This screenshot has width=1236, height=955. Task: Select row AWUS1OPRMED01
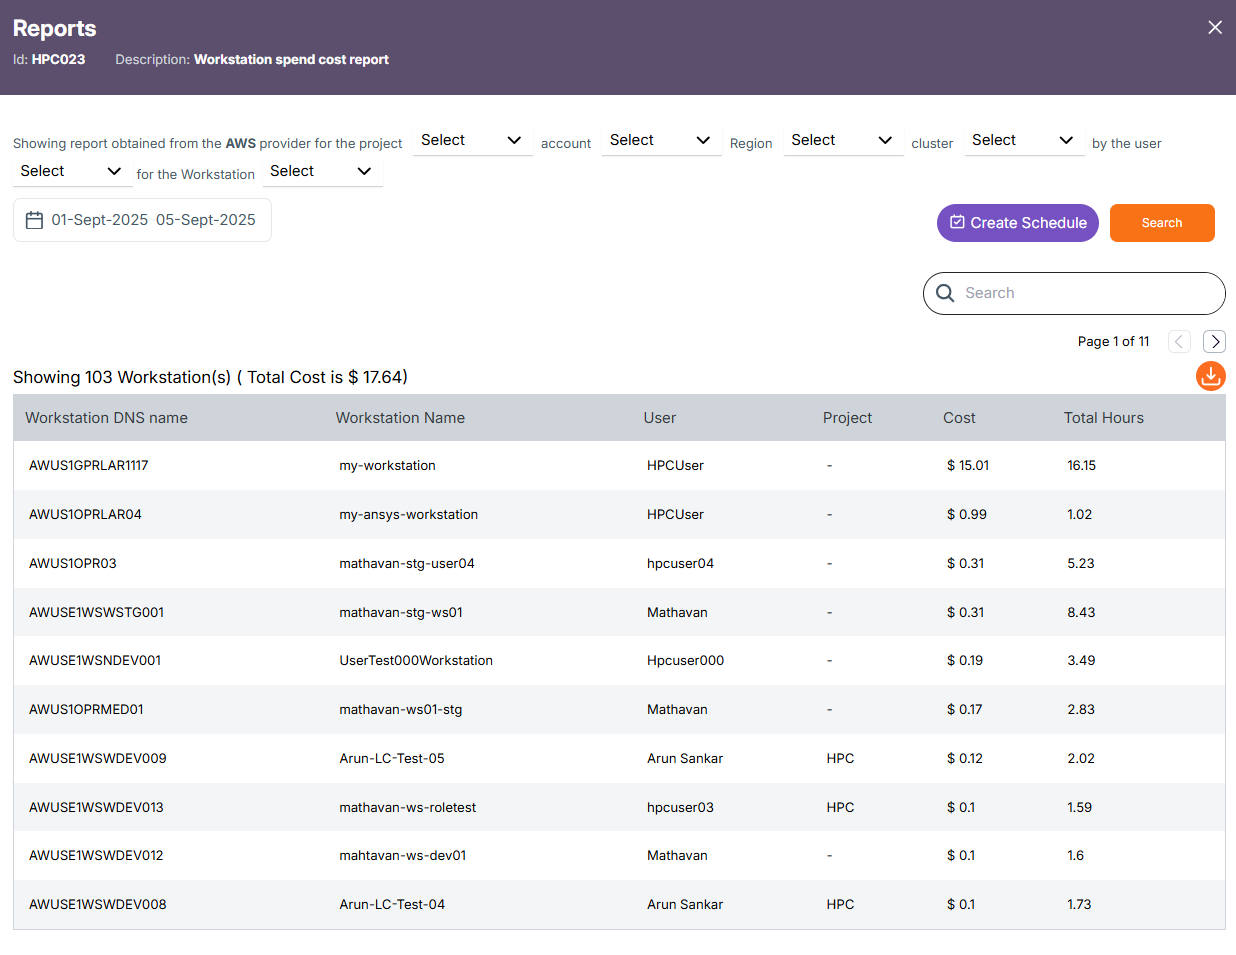coord(619,709)
